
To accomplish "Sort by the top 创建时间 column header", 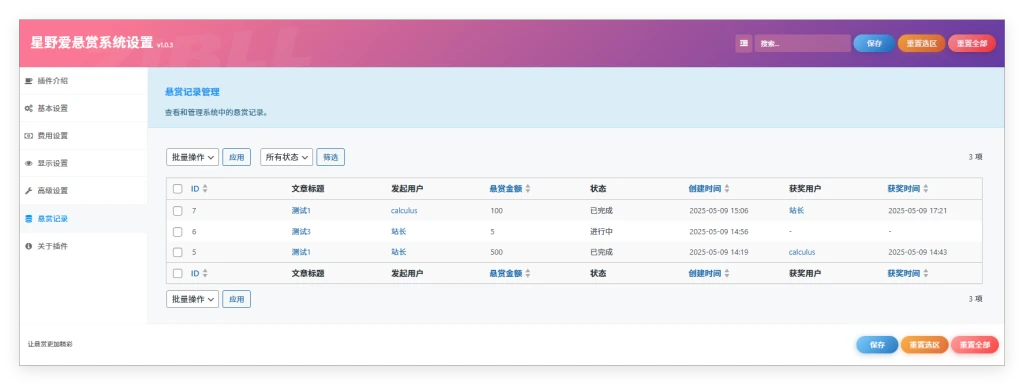I will 705,189.
